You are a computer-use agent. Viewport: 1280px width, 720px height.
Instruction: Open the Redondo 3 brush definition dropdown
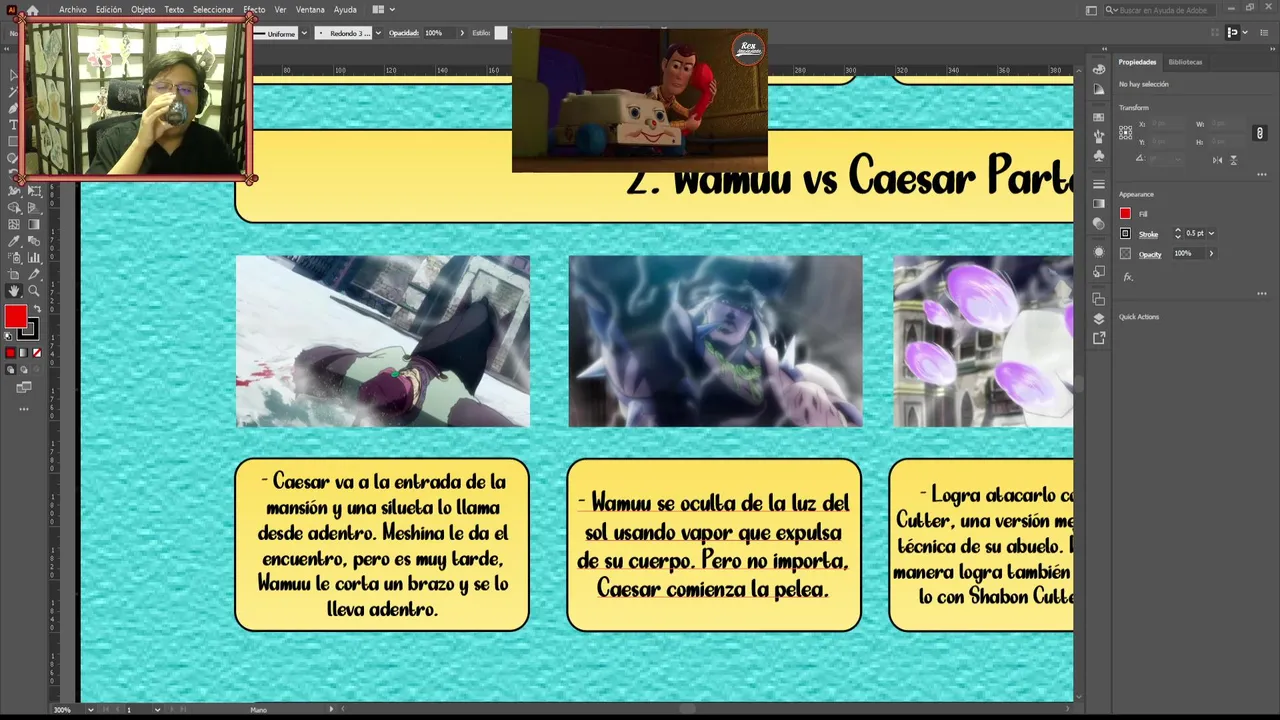pos(377,33)
